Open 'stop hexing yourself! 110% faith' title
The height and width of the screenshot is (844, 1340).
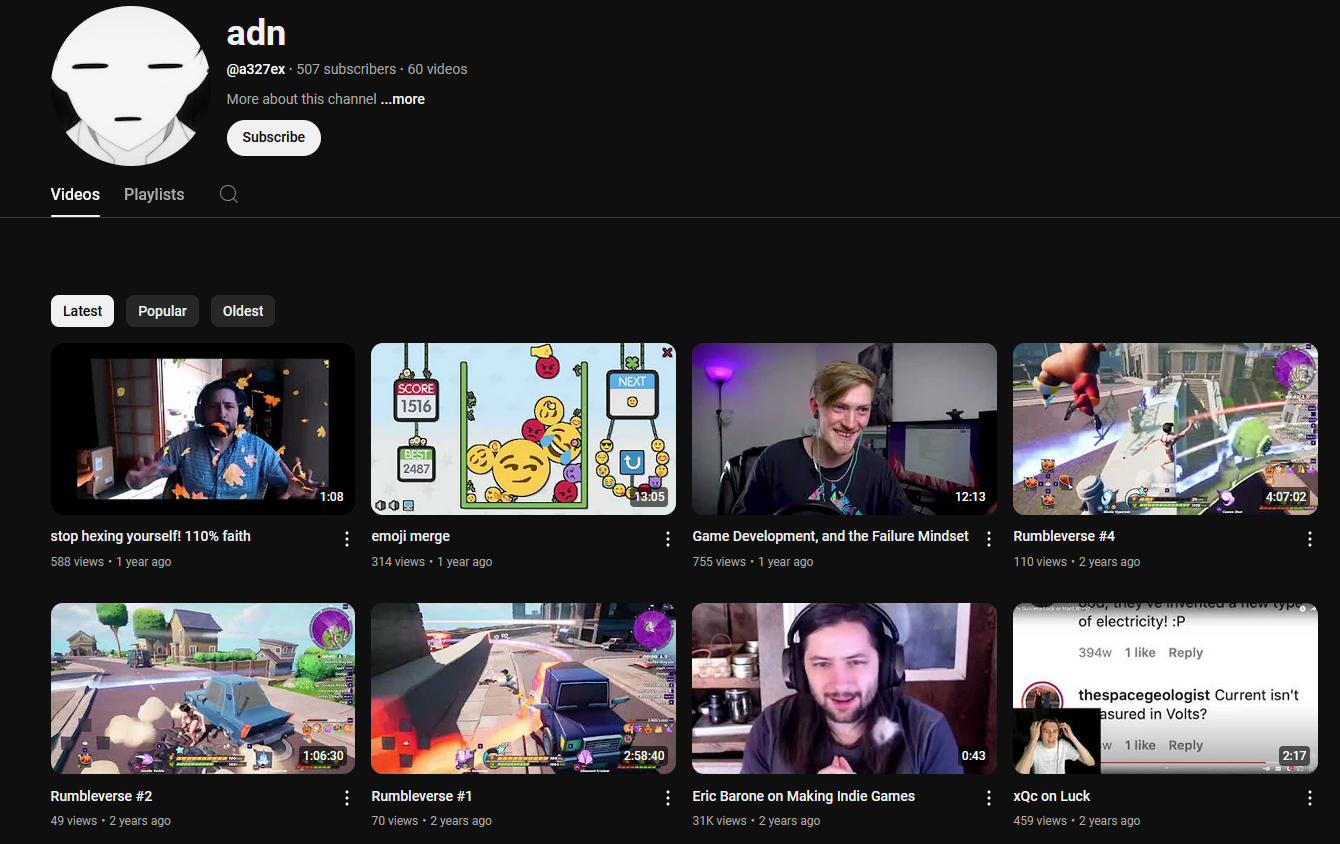(x=151, y=536)
